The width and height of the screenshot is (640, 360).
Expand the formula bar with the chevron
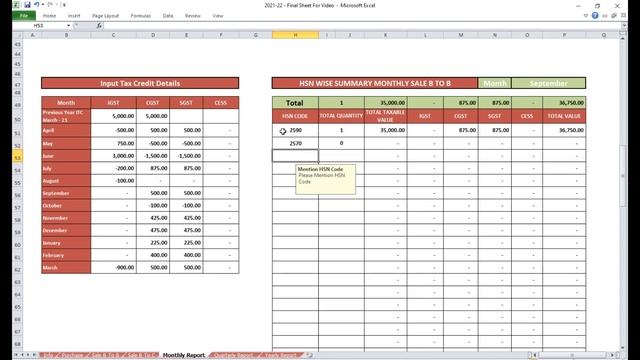click(623, 25)
